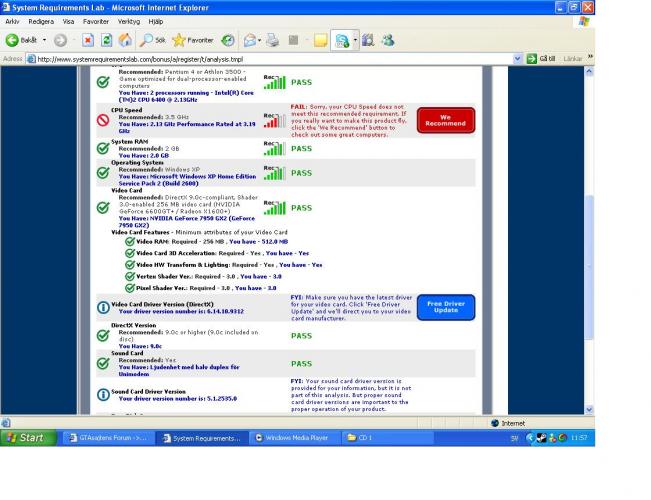651x500 pixels.
Task: Click the 'You Have: 2.0 GB' text
Action: tap(144, 155)
